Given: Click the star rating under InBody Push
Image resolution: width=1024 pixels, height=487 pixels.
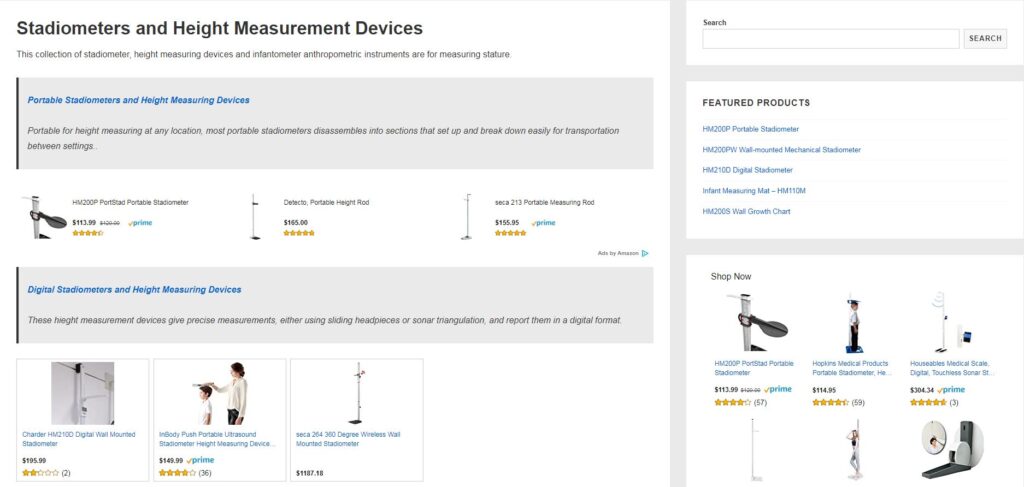Looking at the screenshot, I should pyautogui.click(x=177, y=473).
